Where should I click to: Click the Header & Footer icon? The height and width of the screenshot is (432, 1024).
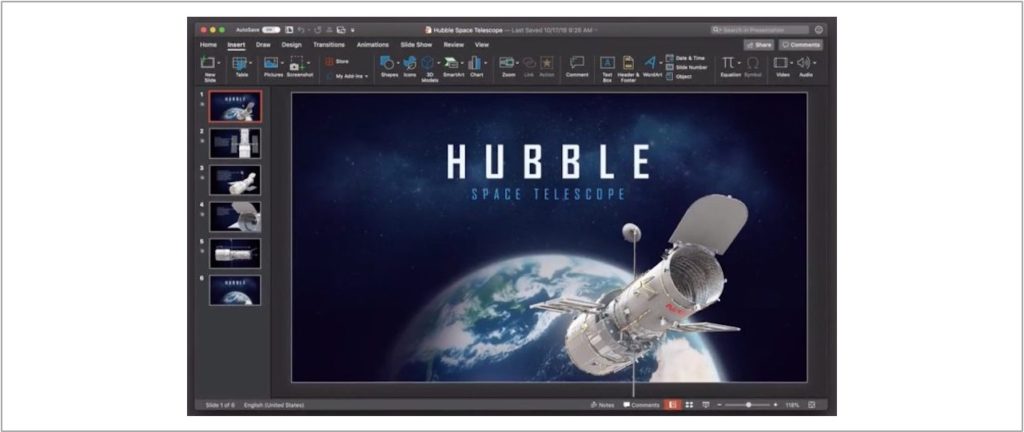[x=627, y=65]
